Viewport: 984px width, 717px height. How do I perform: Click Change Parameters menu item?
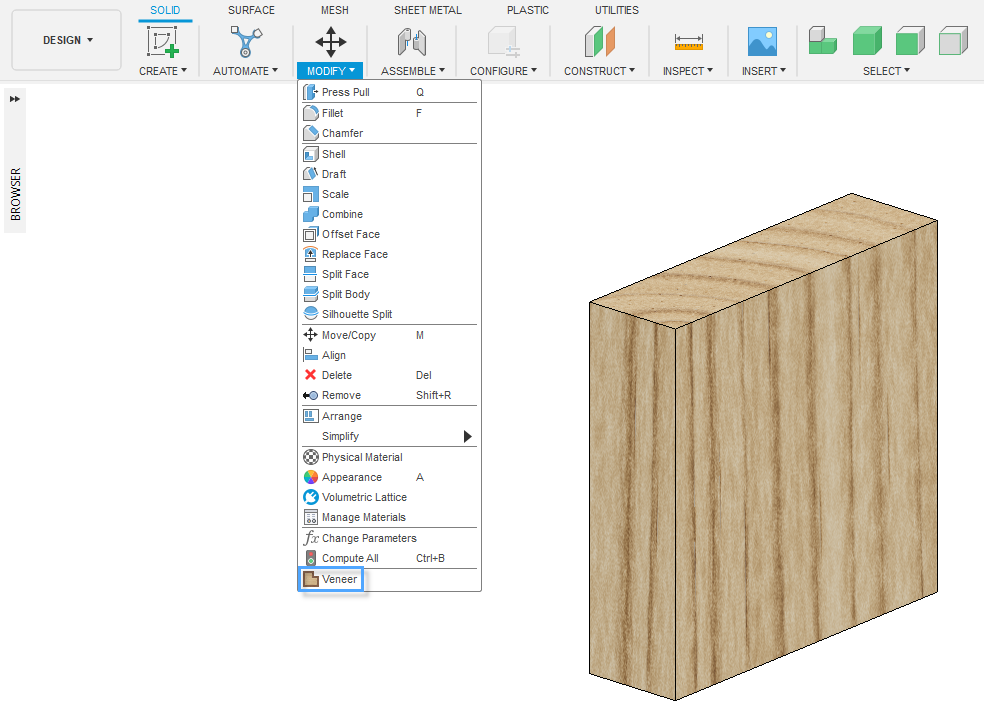[x=368, y=538]
